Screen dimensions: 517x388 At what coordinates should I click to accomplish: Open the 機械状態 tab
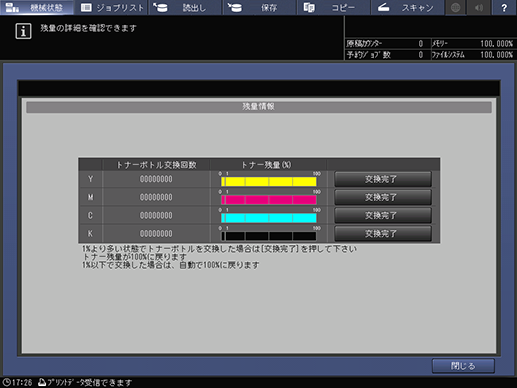pyautogui.click(x=37, y=7)
